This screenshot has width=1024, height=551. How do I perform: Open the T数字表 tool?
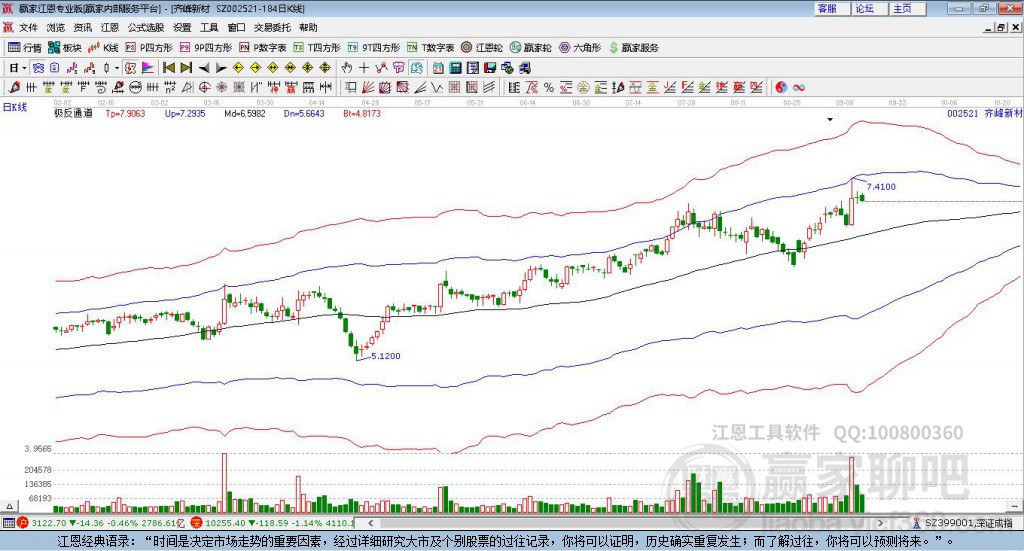430,48
